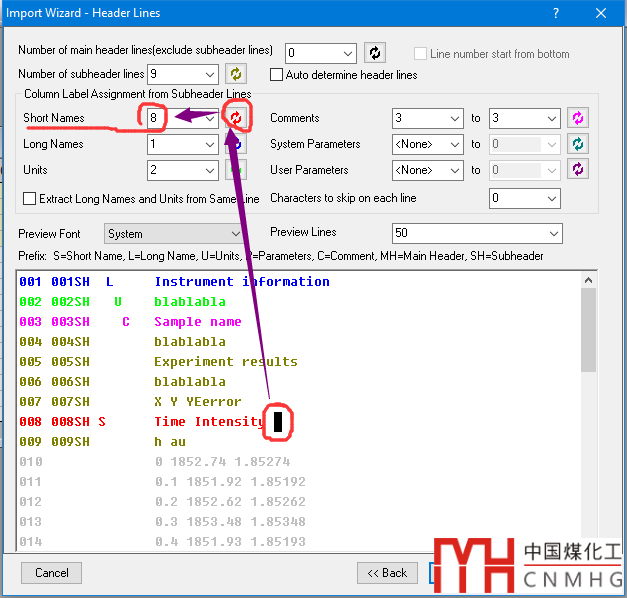Open the Units line dropdown
The image size is (627, 598).
(209, 170)
